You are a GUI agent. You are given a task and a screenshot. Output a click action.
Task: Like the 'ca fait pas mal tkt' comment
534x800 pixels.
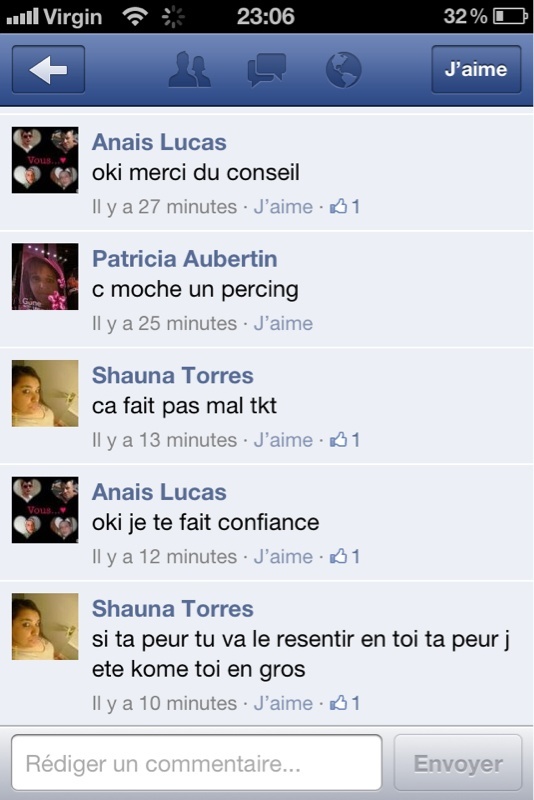pos(283,440)
